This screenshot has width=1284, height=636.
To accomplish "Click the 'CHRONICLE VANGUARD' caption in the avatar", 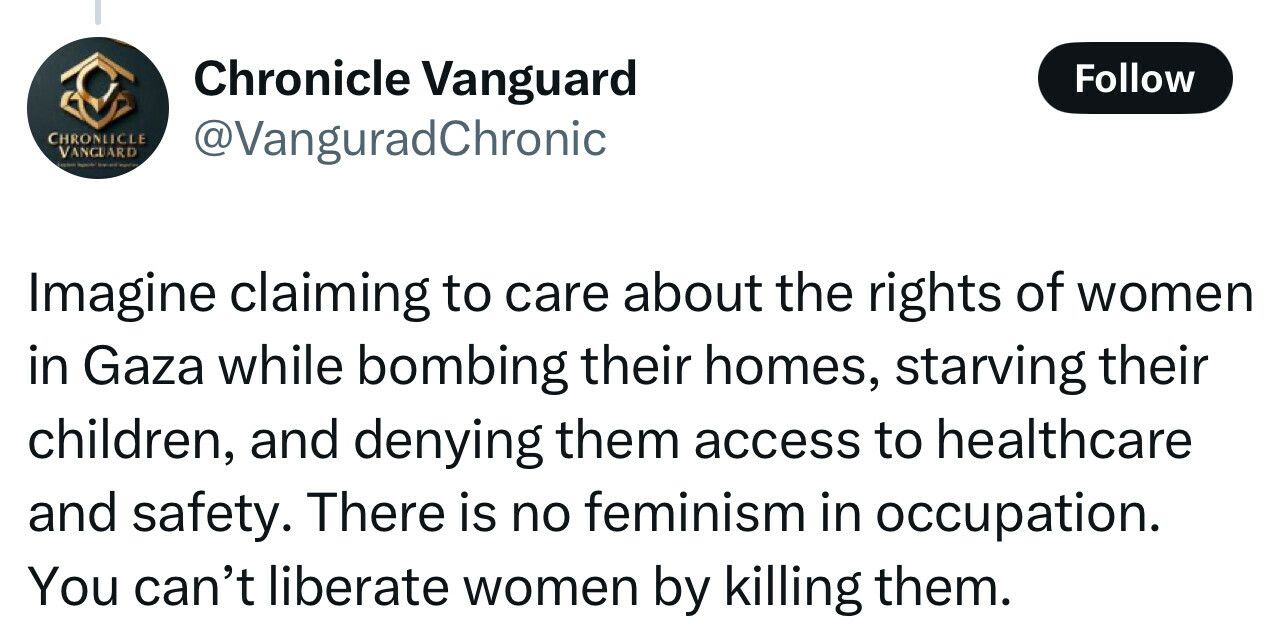I will click(98, 147).
